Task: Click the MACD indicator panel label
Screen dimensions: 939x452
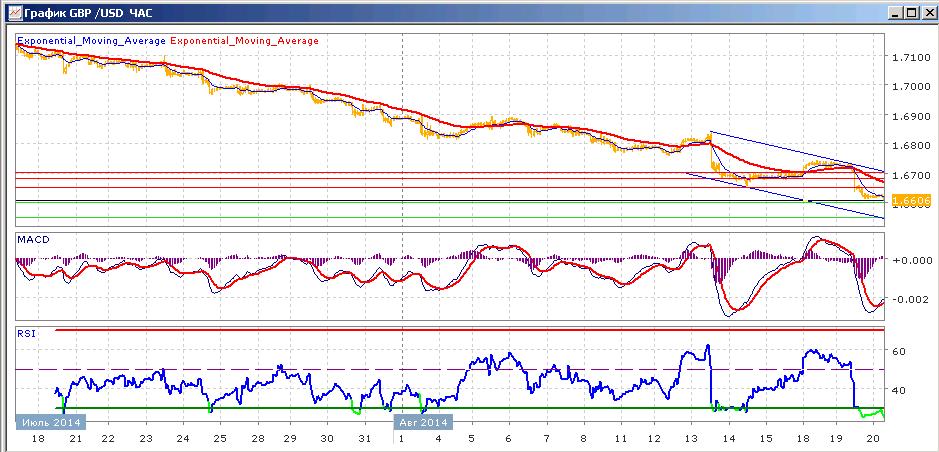Action: [33, 239]
